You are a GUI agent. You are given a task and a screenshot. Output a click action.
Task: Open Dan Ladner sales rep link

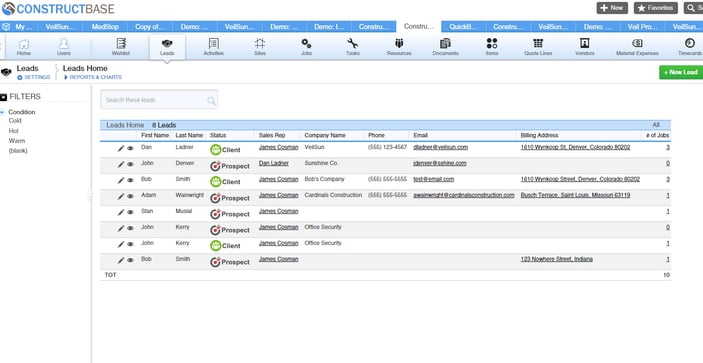(x=274, y=163)
